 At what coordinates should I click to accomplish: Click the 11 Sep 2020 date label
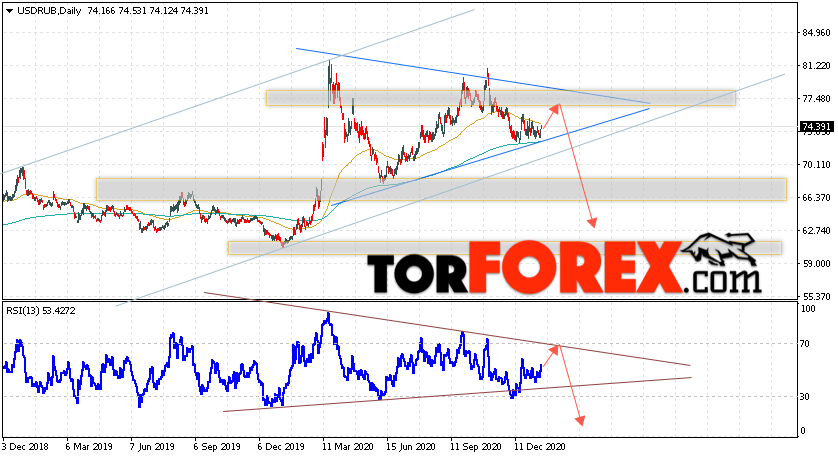point(475,446)
